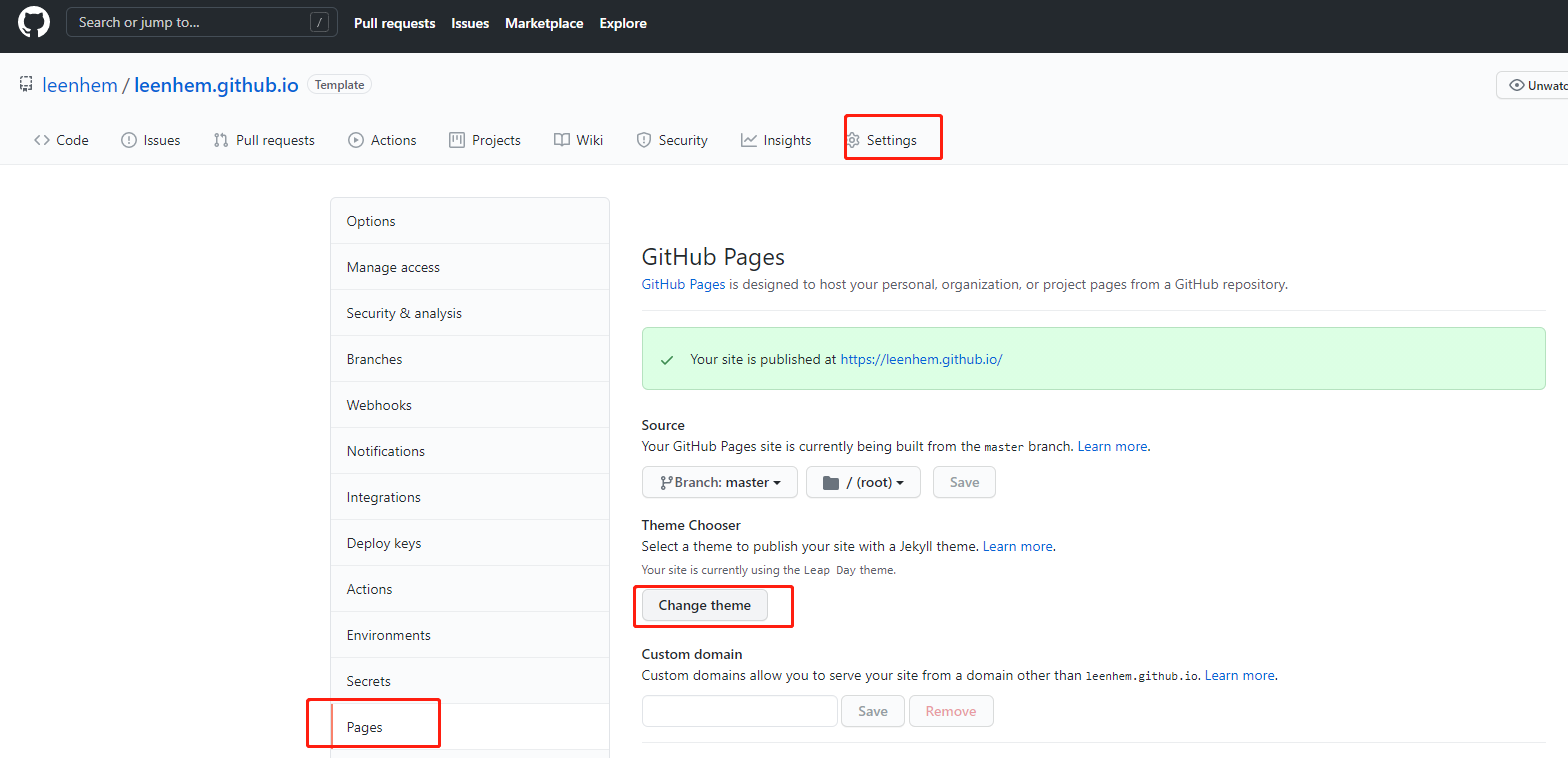
Task: Click Save button for custom domain
Action: [873, 711]
